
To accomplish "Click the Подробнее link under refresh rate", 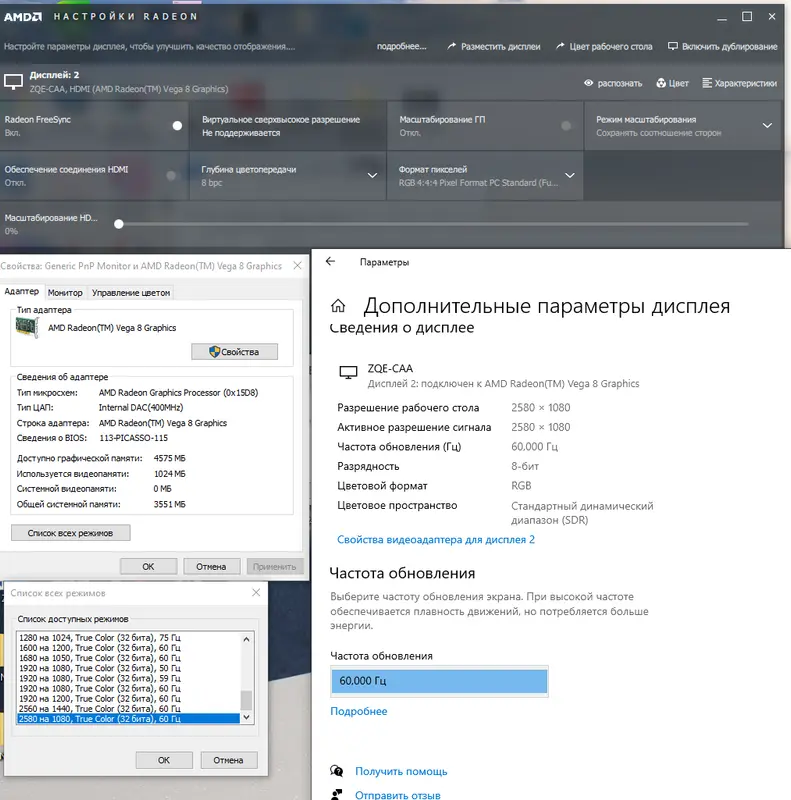I will 359,711.
